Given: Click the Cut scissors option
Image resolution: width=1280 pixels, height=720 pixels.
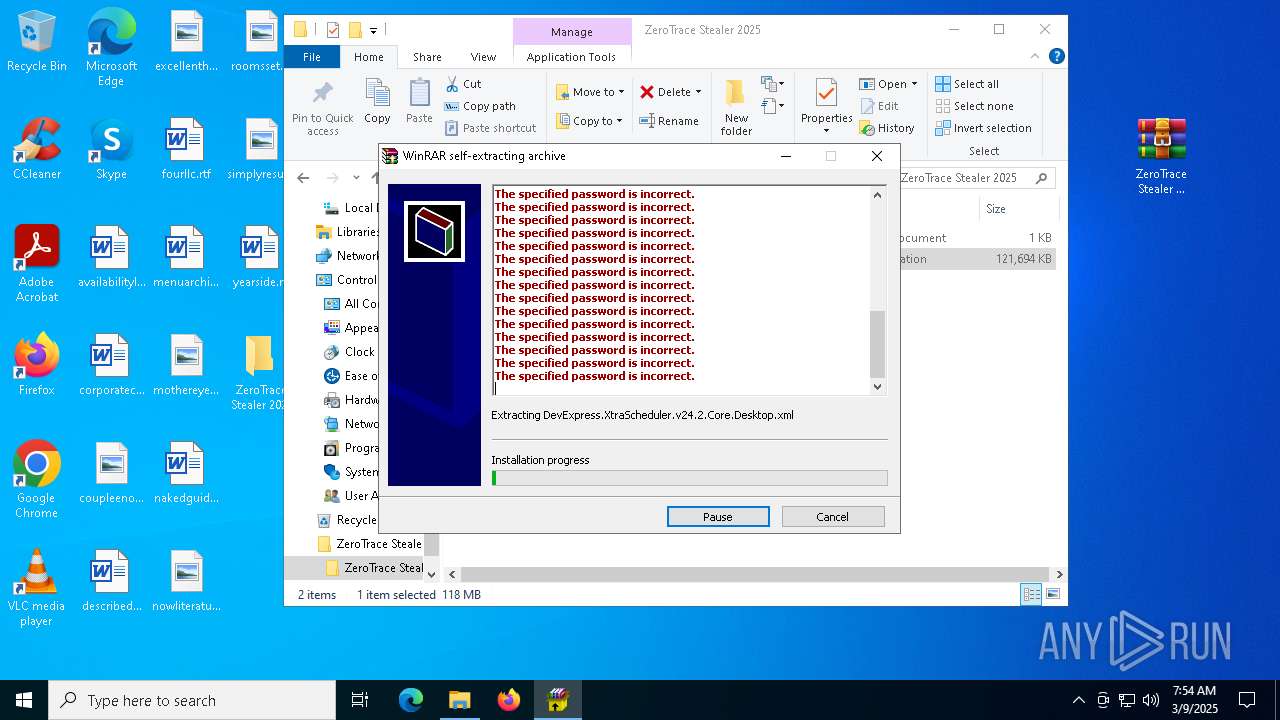Looking at the screenshot, I should pyautogui.click(x=463, y=84).
